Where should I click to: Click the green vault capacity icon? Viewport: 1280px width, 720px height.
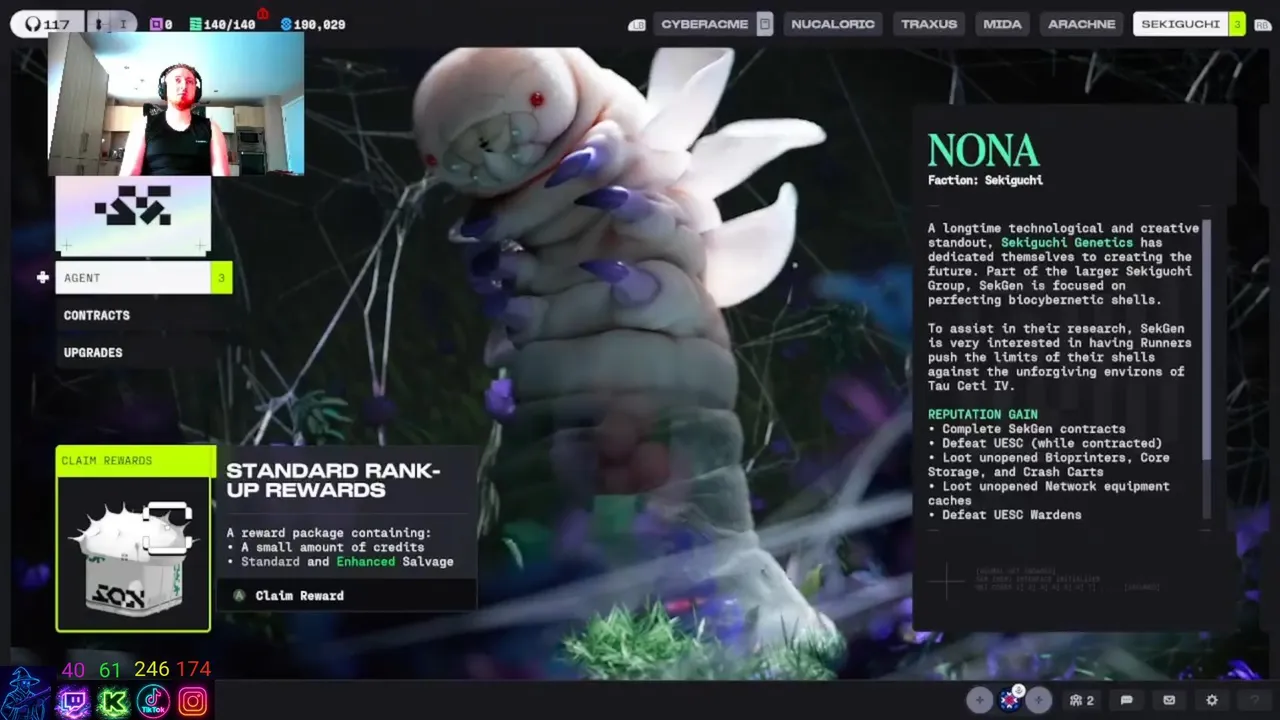pos(195,24)
